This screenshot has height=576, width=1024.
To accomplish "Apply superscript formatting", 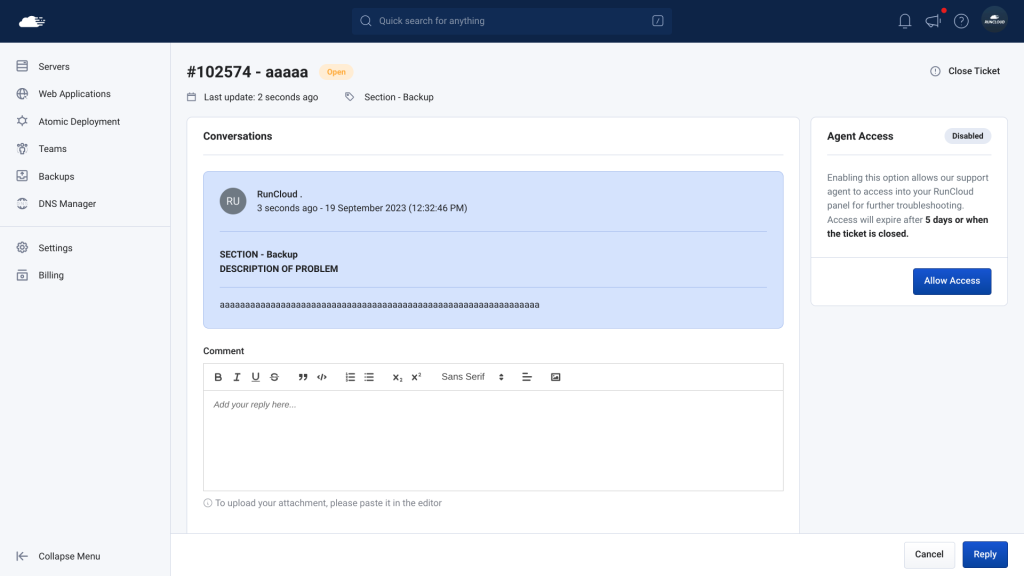I will (416, 377).
